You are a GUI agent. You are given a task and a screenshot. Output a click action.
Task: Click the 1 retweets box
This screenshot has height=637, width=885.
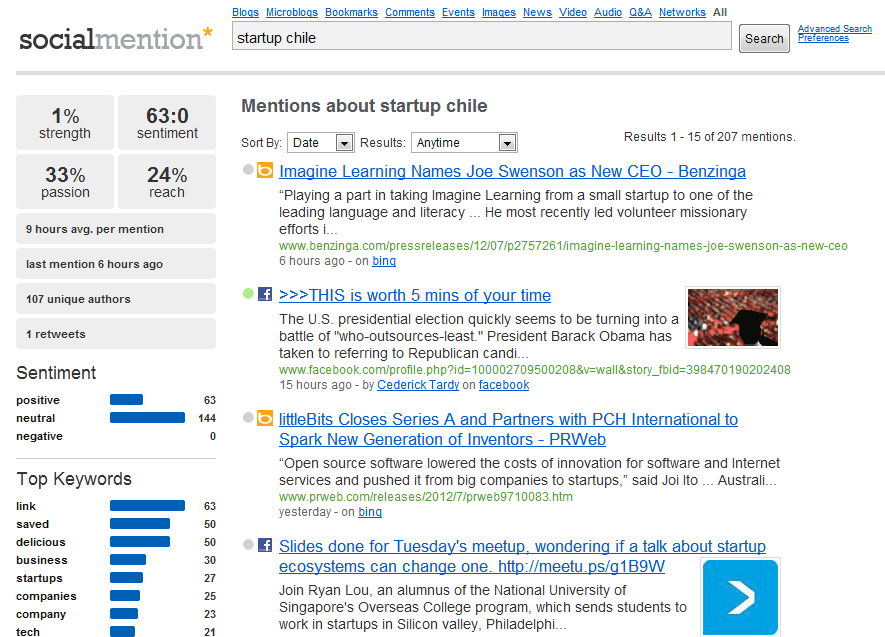(116, 333)
